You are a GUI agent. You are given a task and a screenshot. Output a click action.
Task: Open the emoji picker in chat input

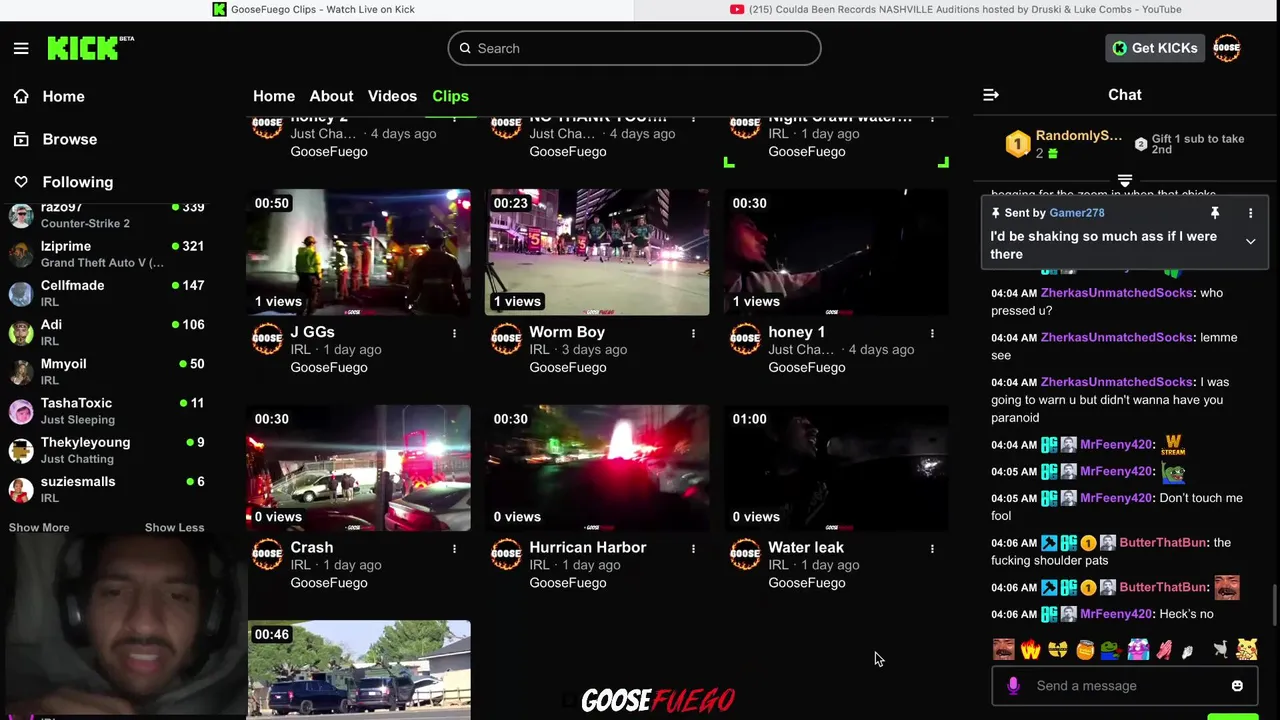pos(1237,686)
